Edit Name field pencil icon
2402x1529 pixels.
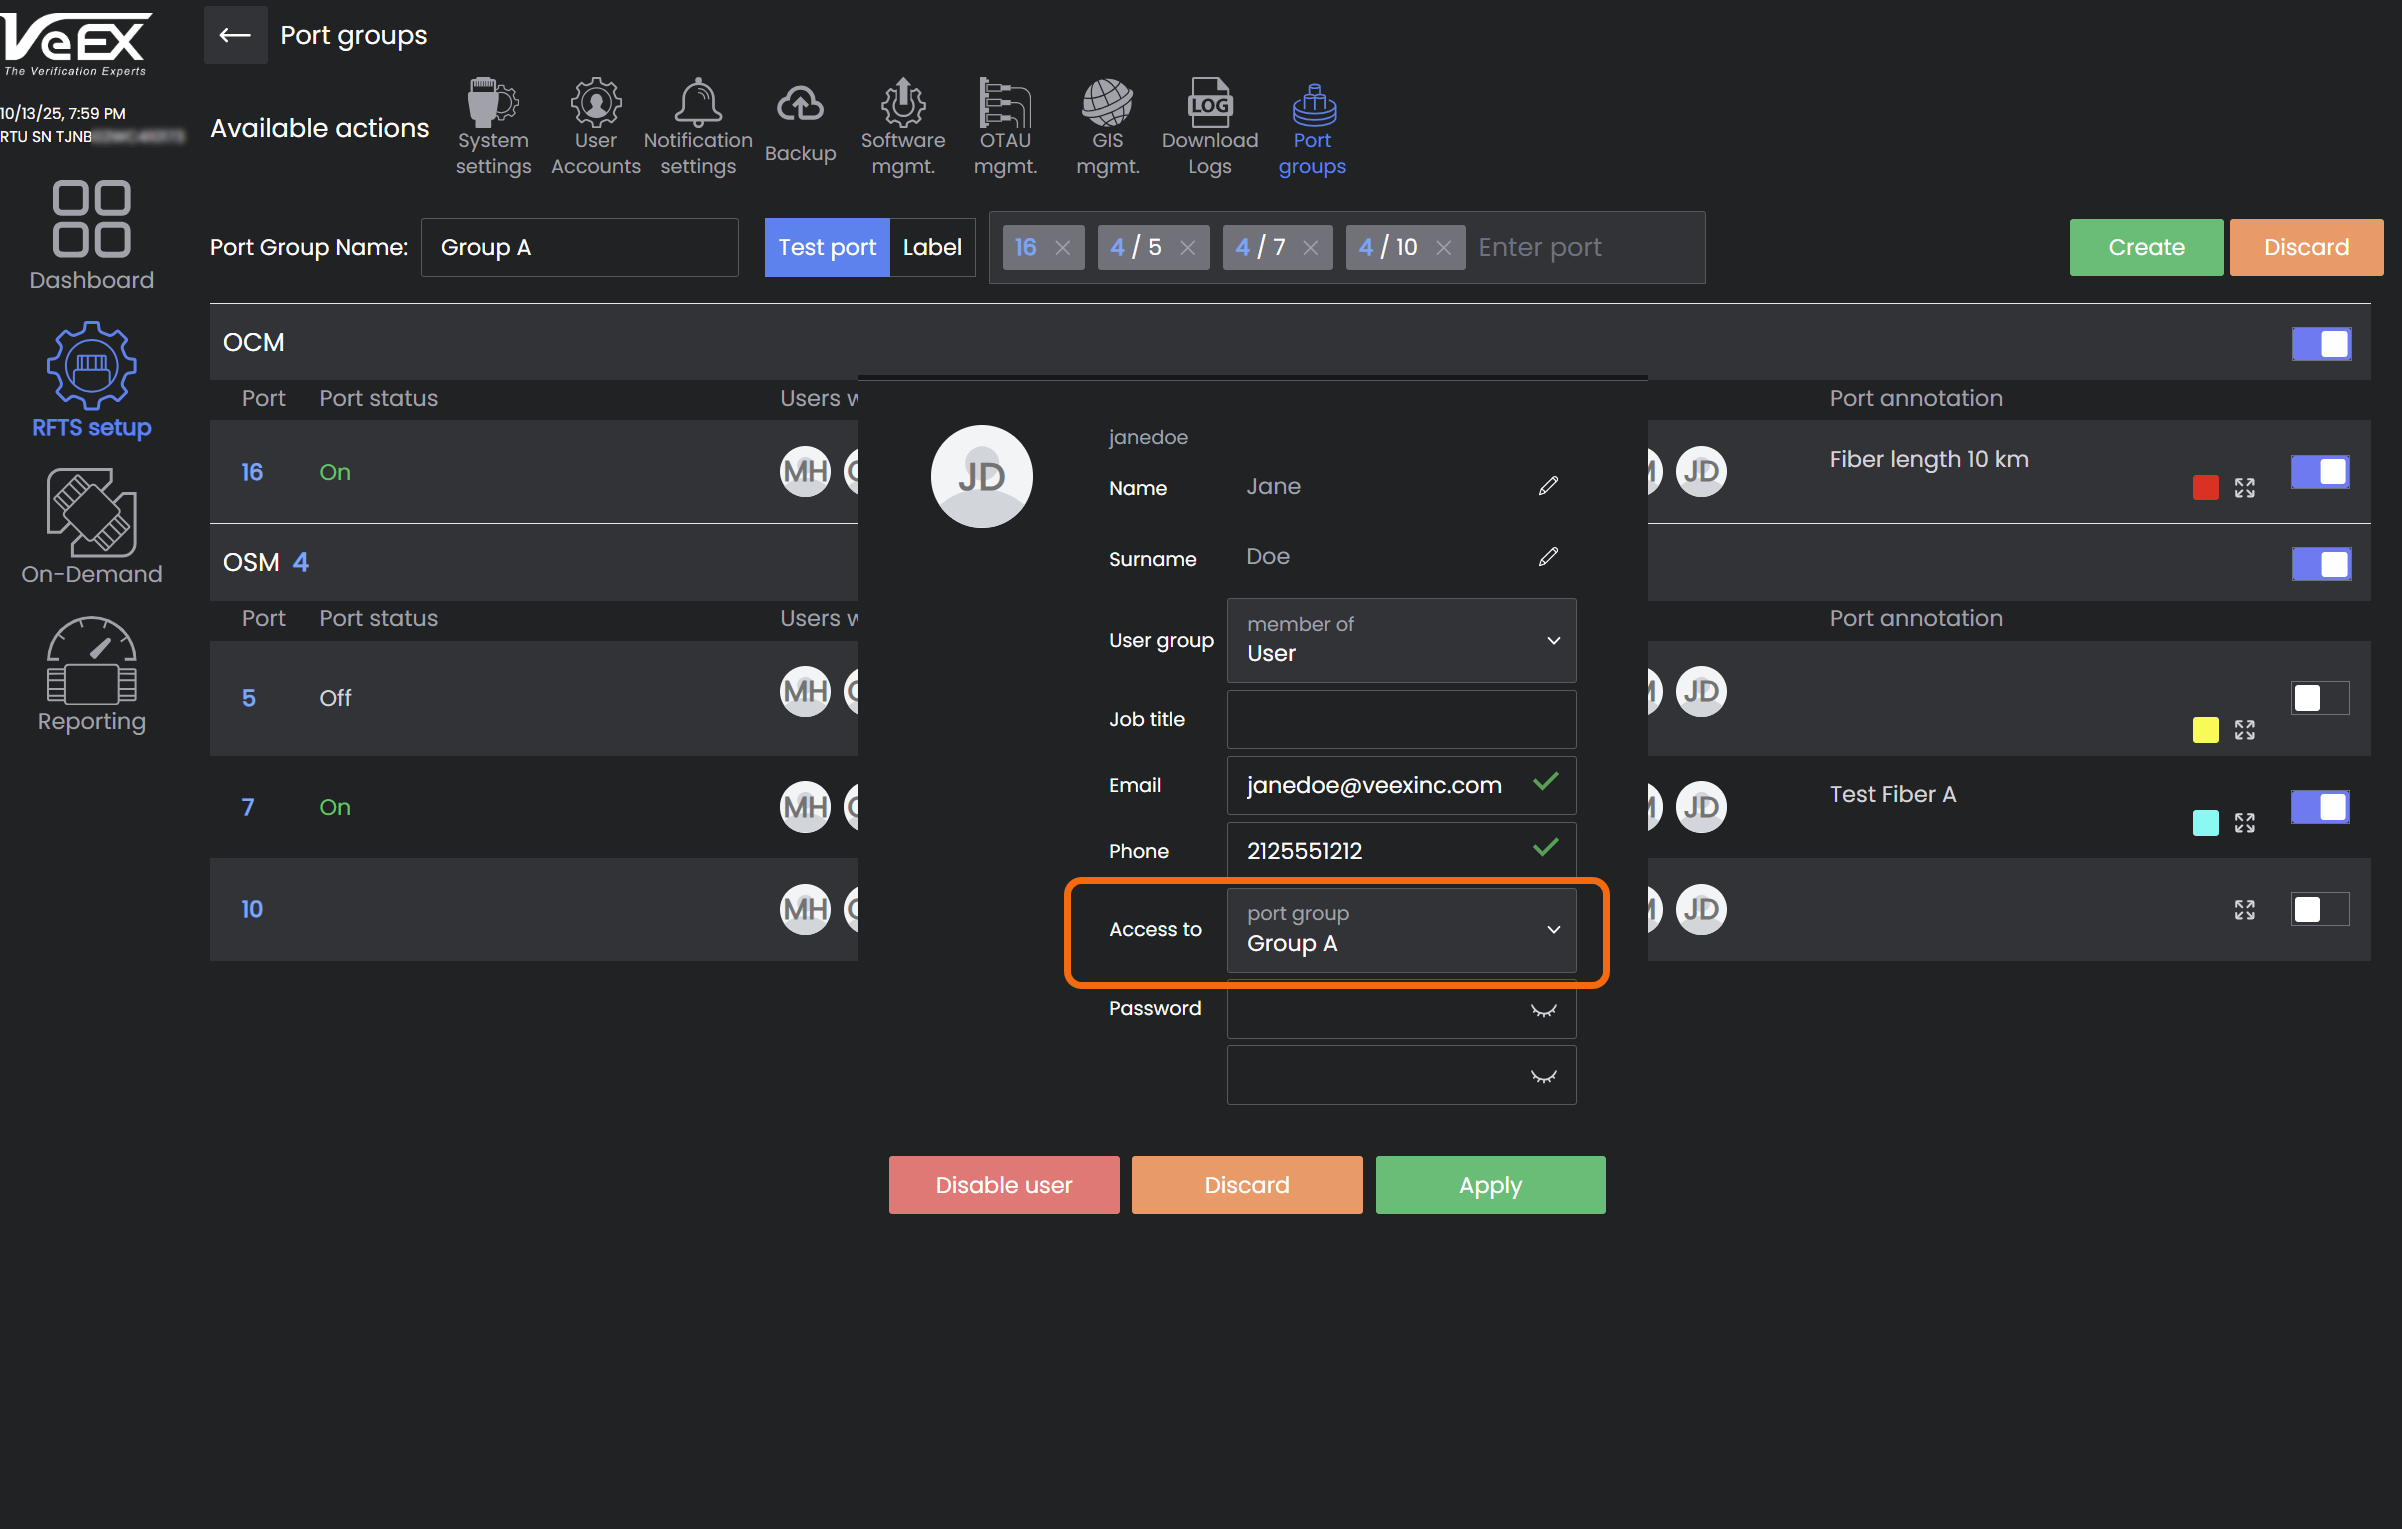(1548, 486)
